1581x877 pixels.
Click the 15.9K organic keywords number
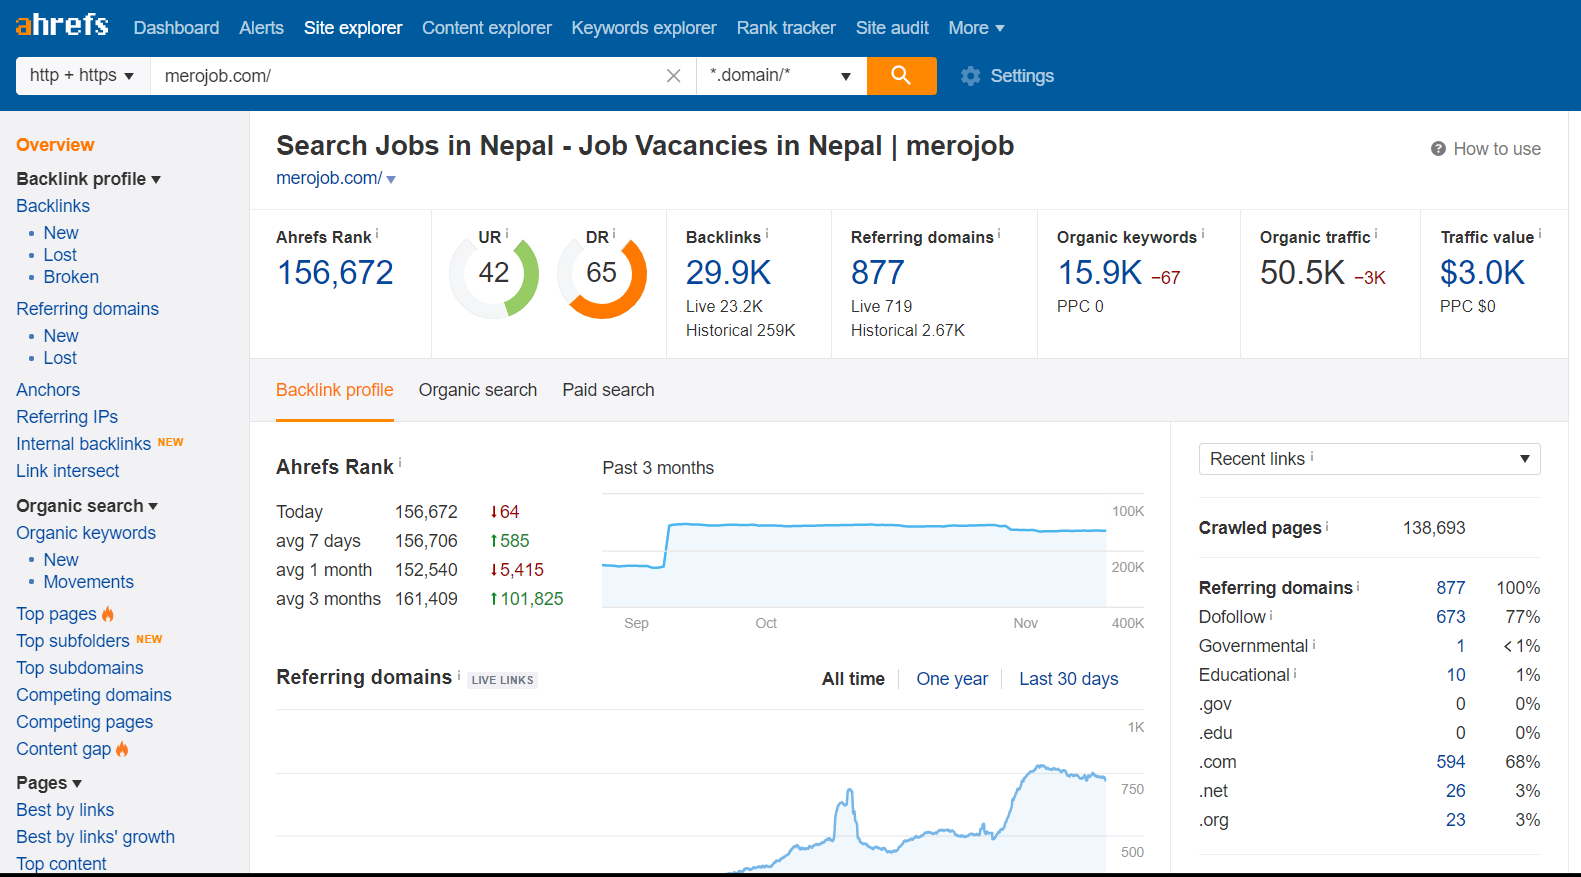tap(1099, 273)
